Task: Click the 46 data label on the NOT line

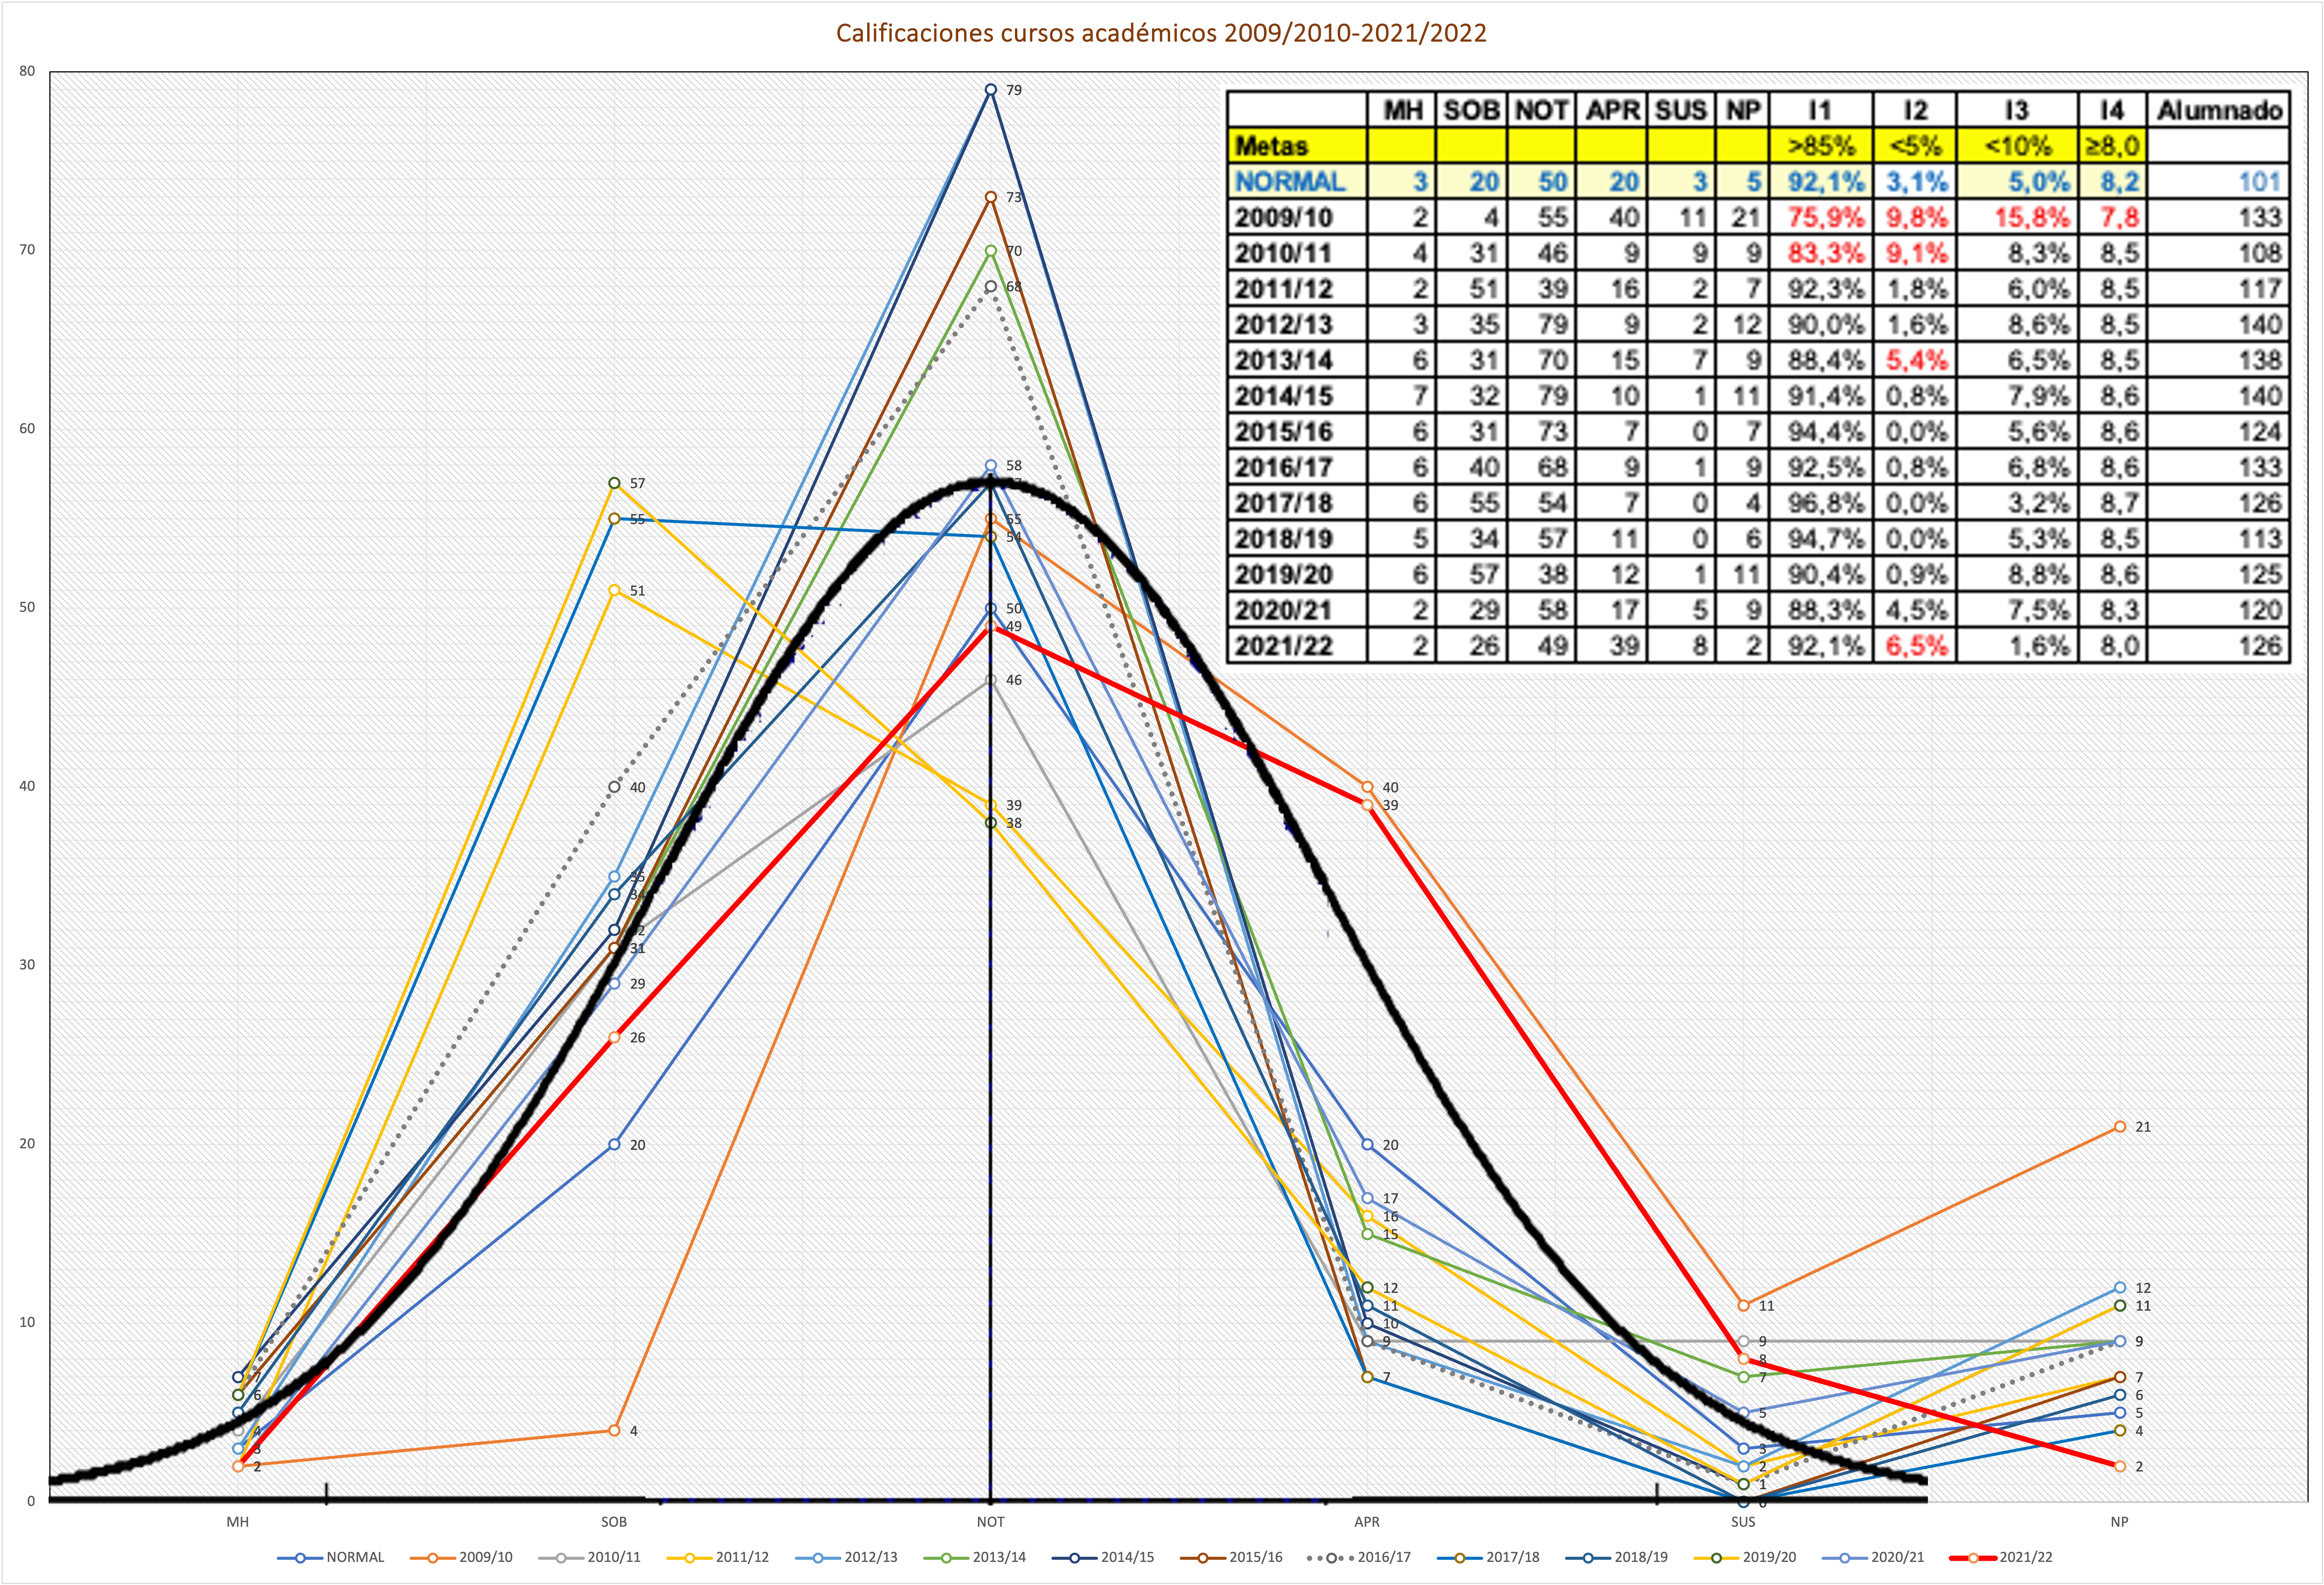Action: [x=1014, y=680]
